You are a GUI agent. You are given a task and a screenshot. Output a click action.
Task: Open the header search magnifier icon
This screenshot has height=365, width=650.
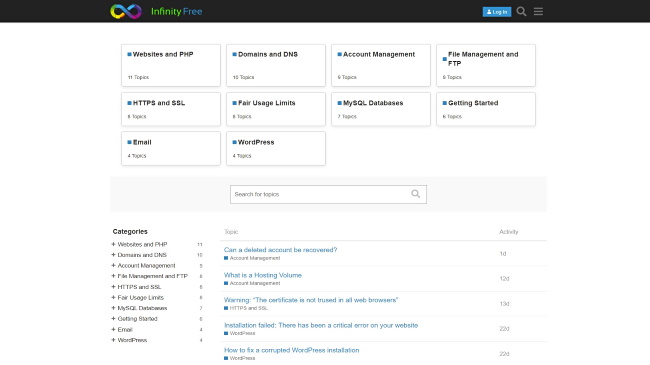click(521, 12)
